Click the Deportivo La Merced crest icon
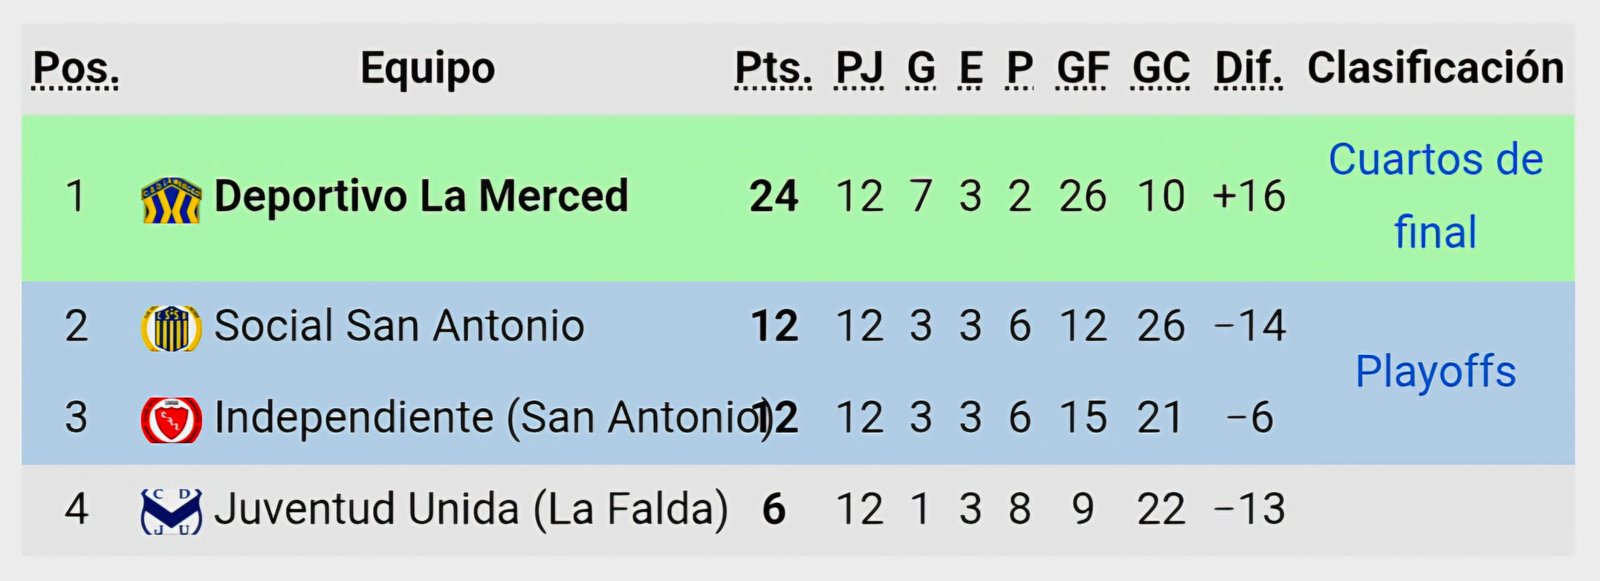Screen dimensions: 1600x581 point(171,199)
